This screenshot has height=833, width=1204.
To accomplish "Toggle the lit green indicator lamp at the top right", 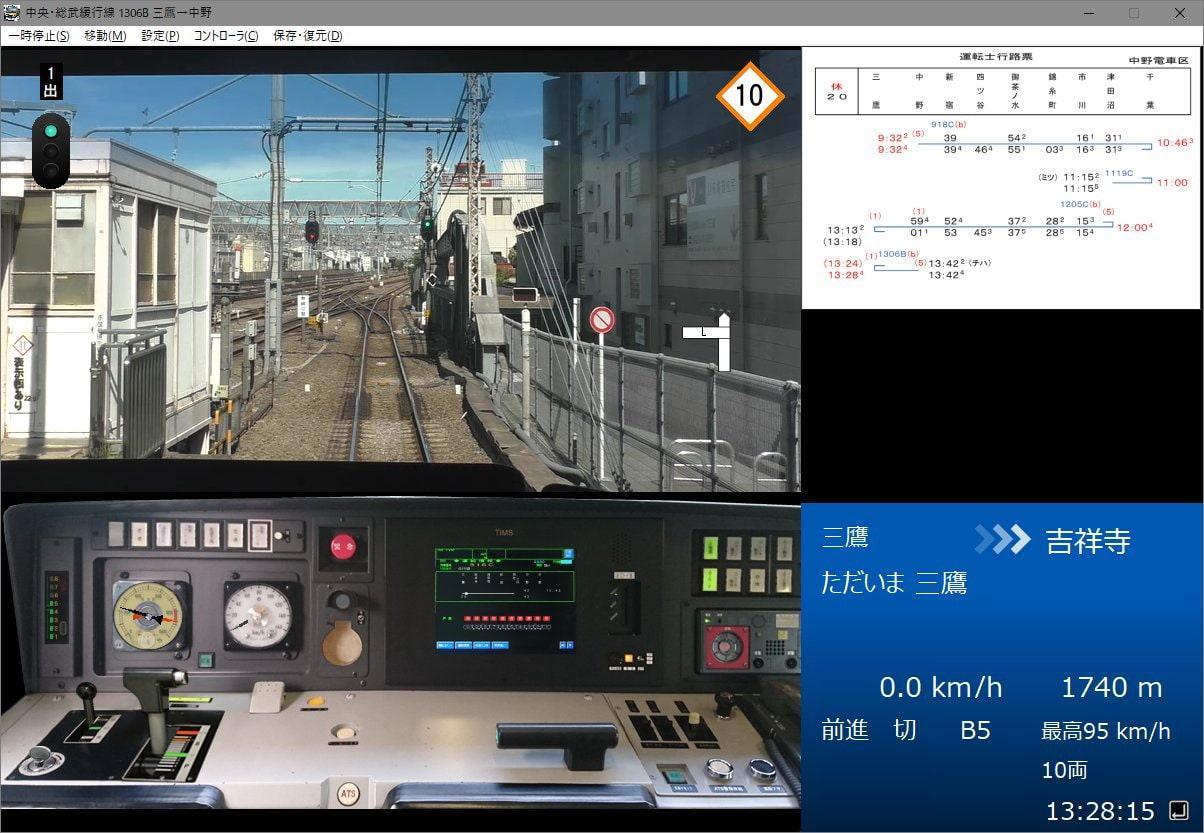I will click(x=711, y=548).
